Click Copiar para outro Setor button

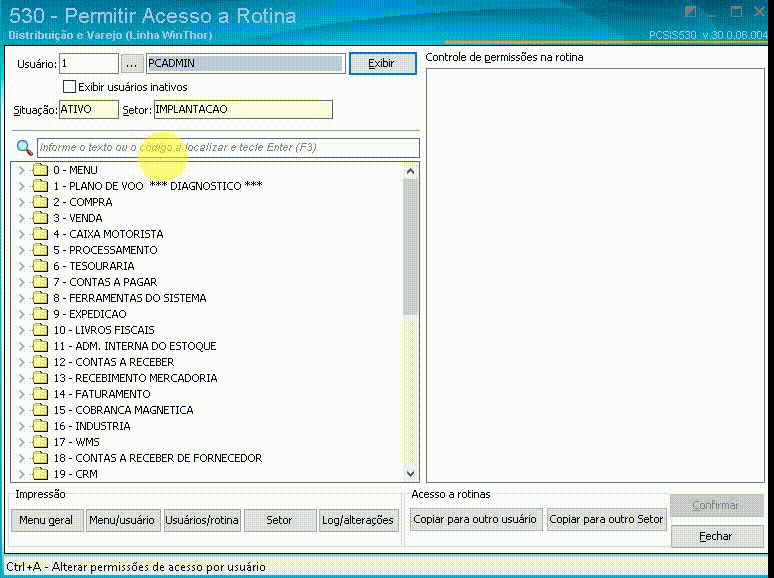click(606, 519)
